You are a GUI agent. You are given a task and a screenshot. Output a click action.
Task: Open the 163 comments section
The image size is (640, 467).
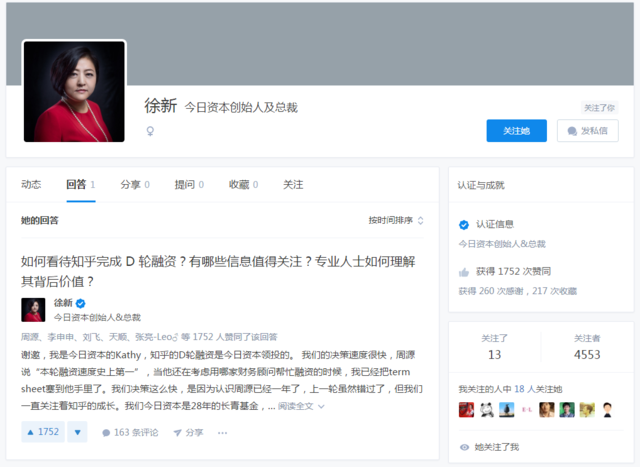[x=130, y=433]
